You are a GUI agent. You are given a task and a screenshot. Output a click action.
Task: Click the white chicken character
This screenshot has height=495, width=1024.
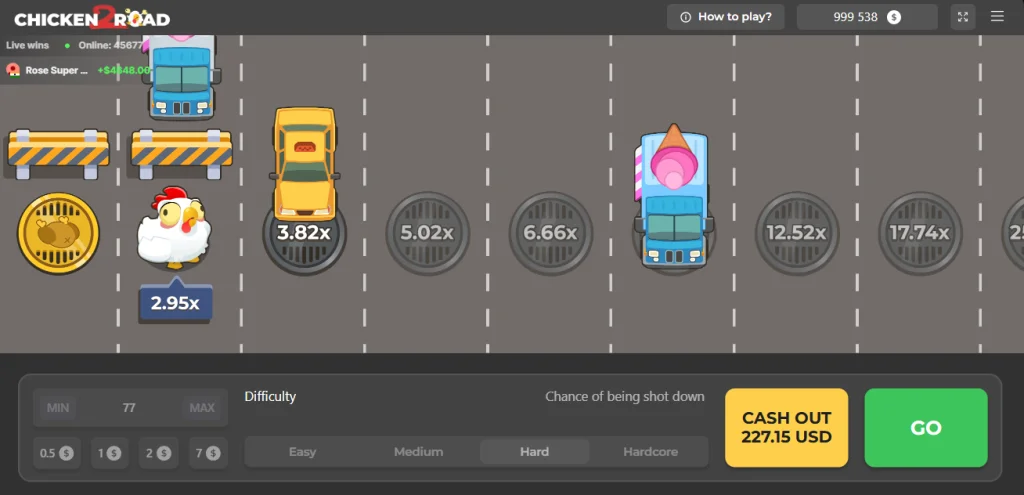tap(174, 227)
